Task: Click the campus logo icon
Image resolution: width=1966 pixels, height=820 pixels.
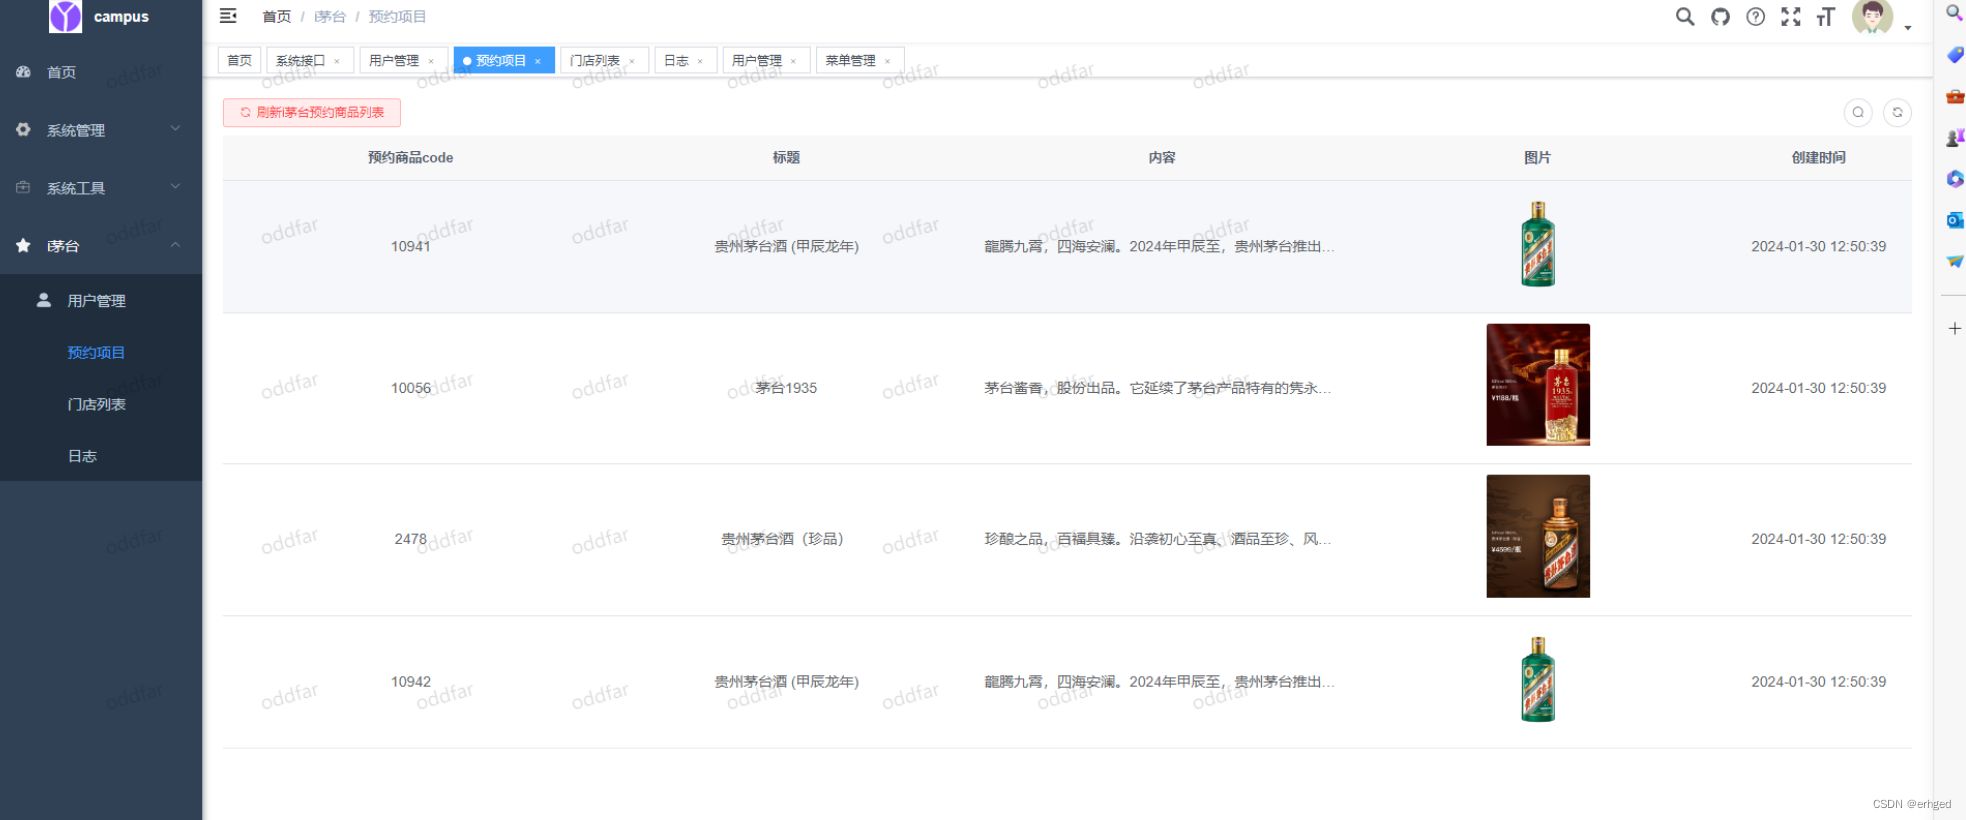Action: (66, 16)
